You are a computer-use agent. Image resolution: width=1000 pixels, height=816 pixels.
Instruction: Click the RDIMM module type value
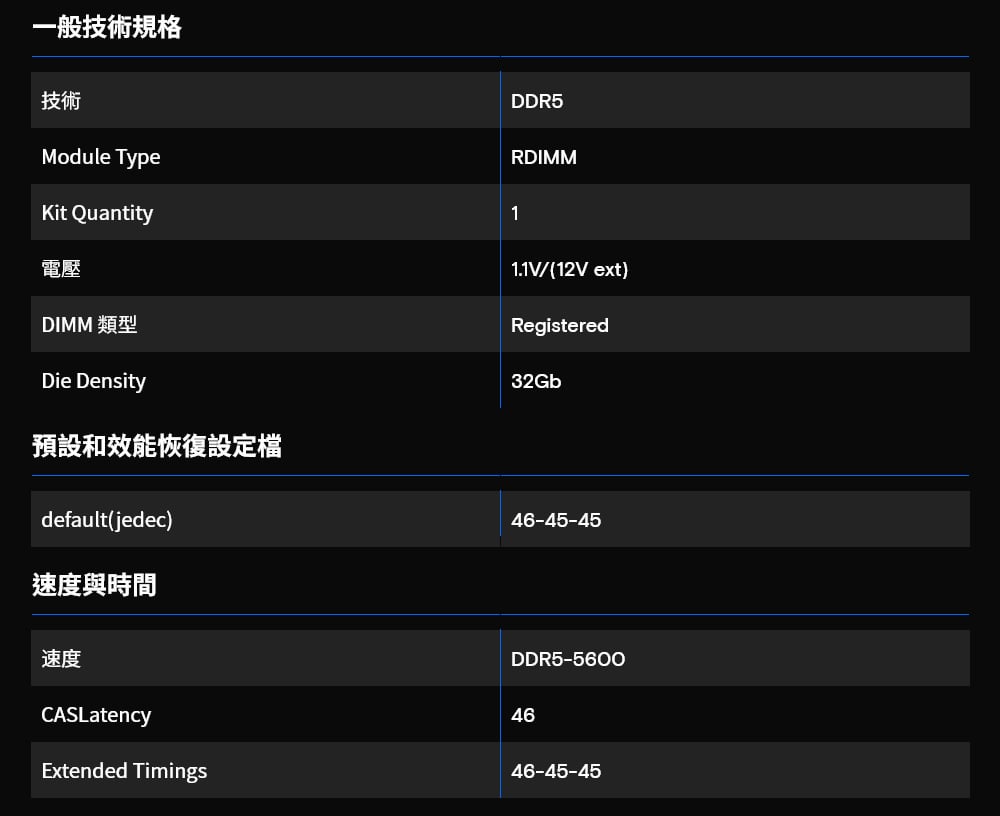pos(544,158)
